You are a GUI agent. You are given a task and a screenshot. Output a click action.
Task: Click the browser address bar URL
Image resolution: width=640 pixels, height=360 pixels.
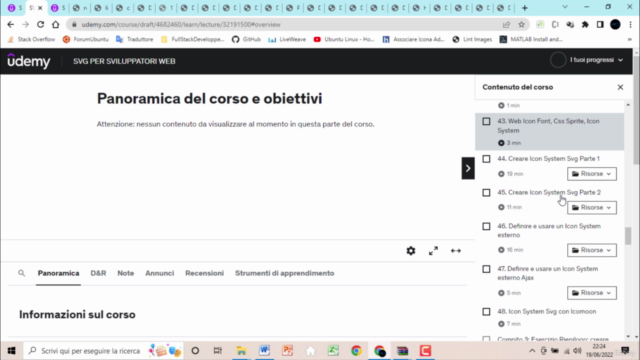(181, 24)
